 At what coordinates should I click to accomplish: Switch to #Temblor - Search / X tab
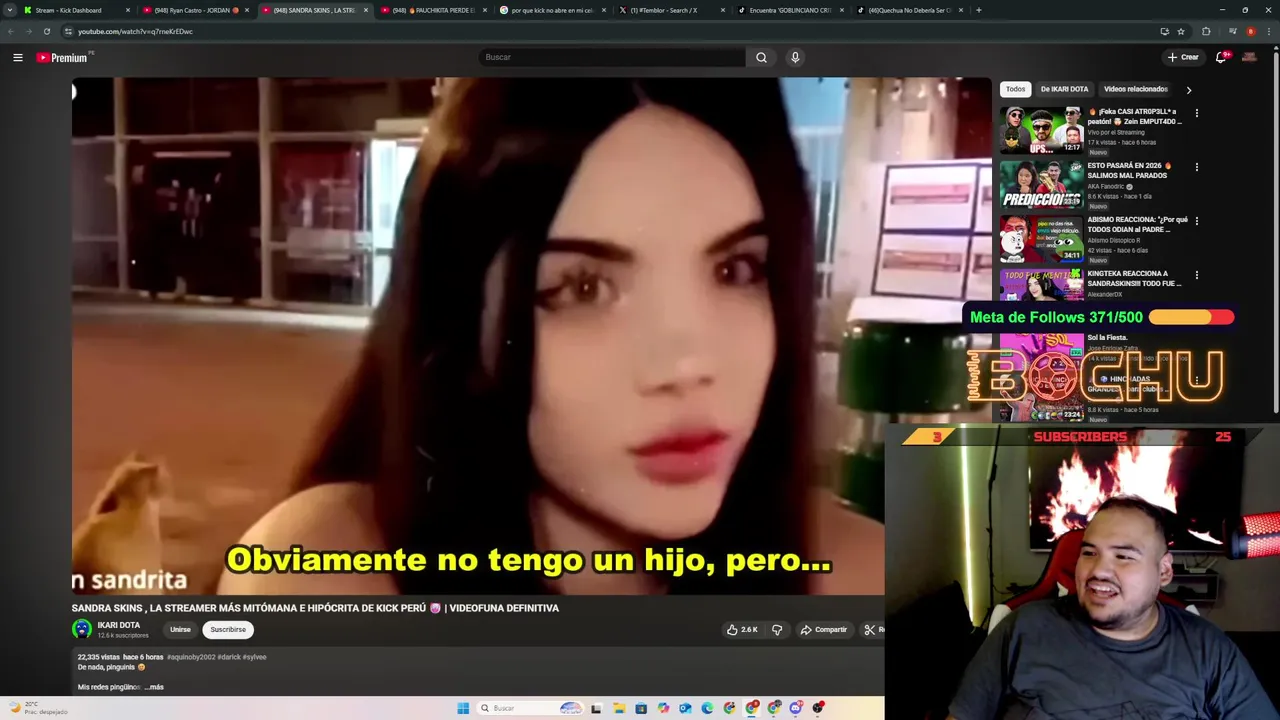[x=672, y=10]
